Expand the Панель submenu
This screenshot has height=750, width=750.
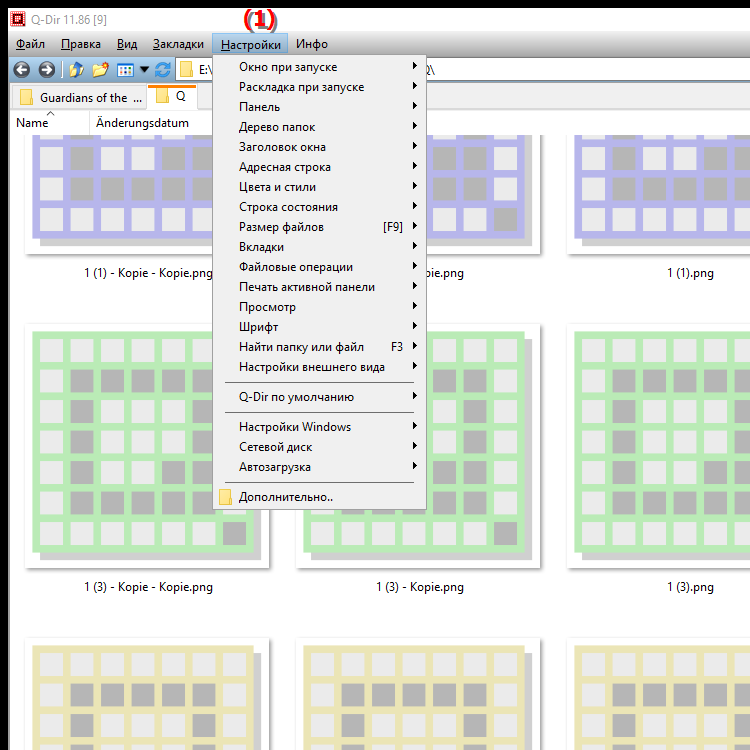pyautogui.click(x=320, y=107)
